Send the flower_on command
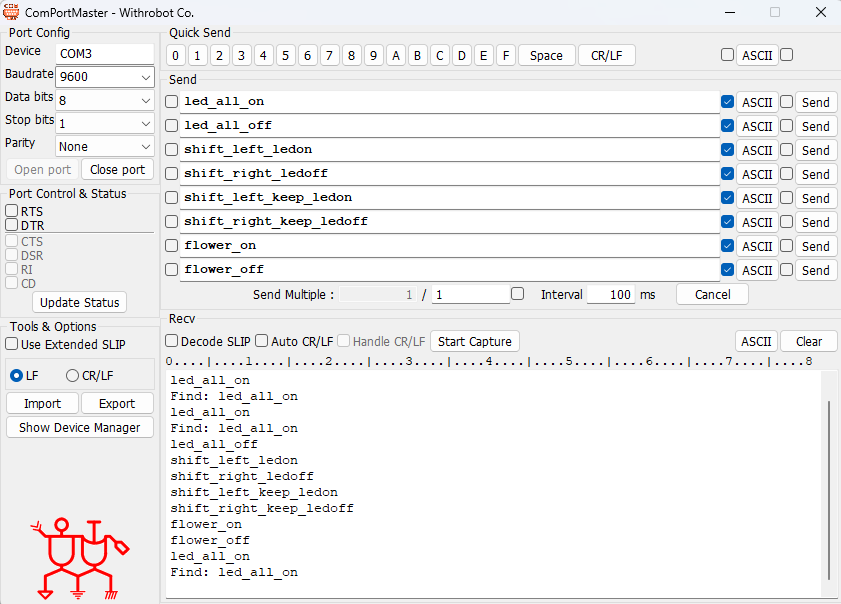Screen dimensions: 841x604 pos(816,246)
